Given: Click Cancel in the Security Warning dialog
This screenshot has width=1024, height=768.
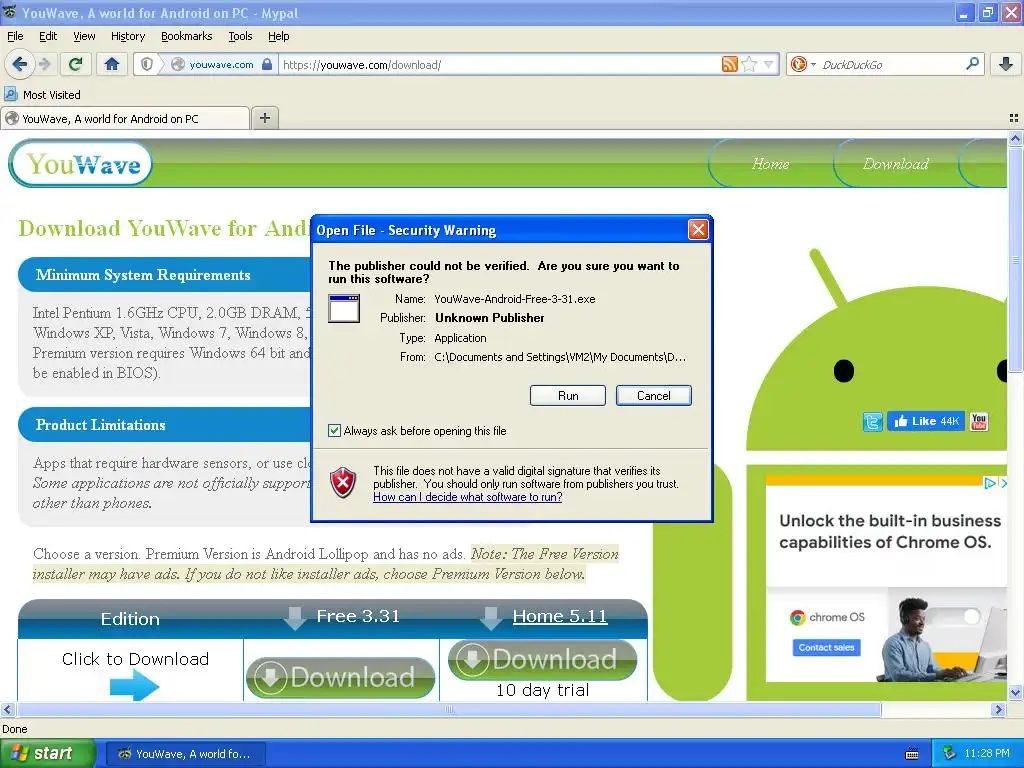Looking at the screenshot, I should coord(654,396).
